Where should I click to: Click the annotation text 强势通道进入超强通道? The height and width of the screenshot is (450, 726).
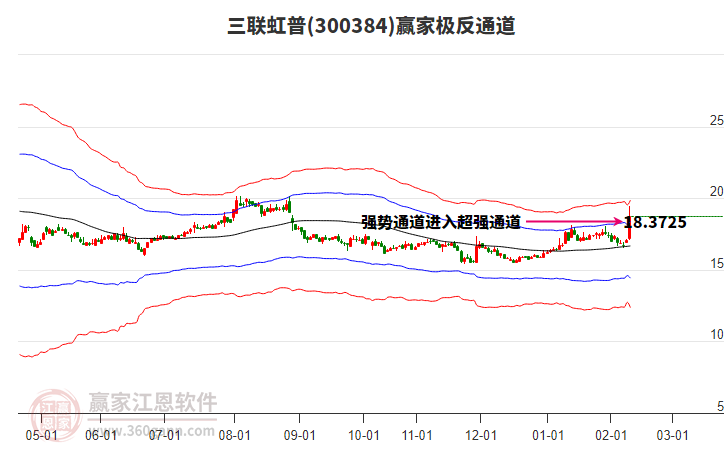coord(441,223)
